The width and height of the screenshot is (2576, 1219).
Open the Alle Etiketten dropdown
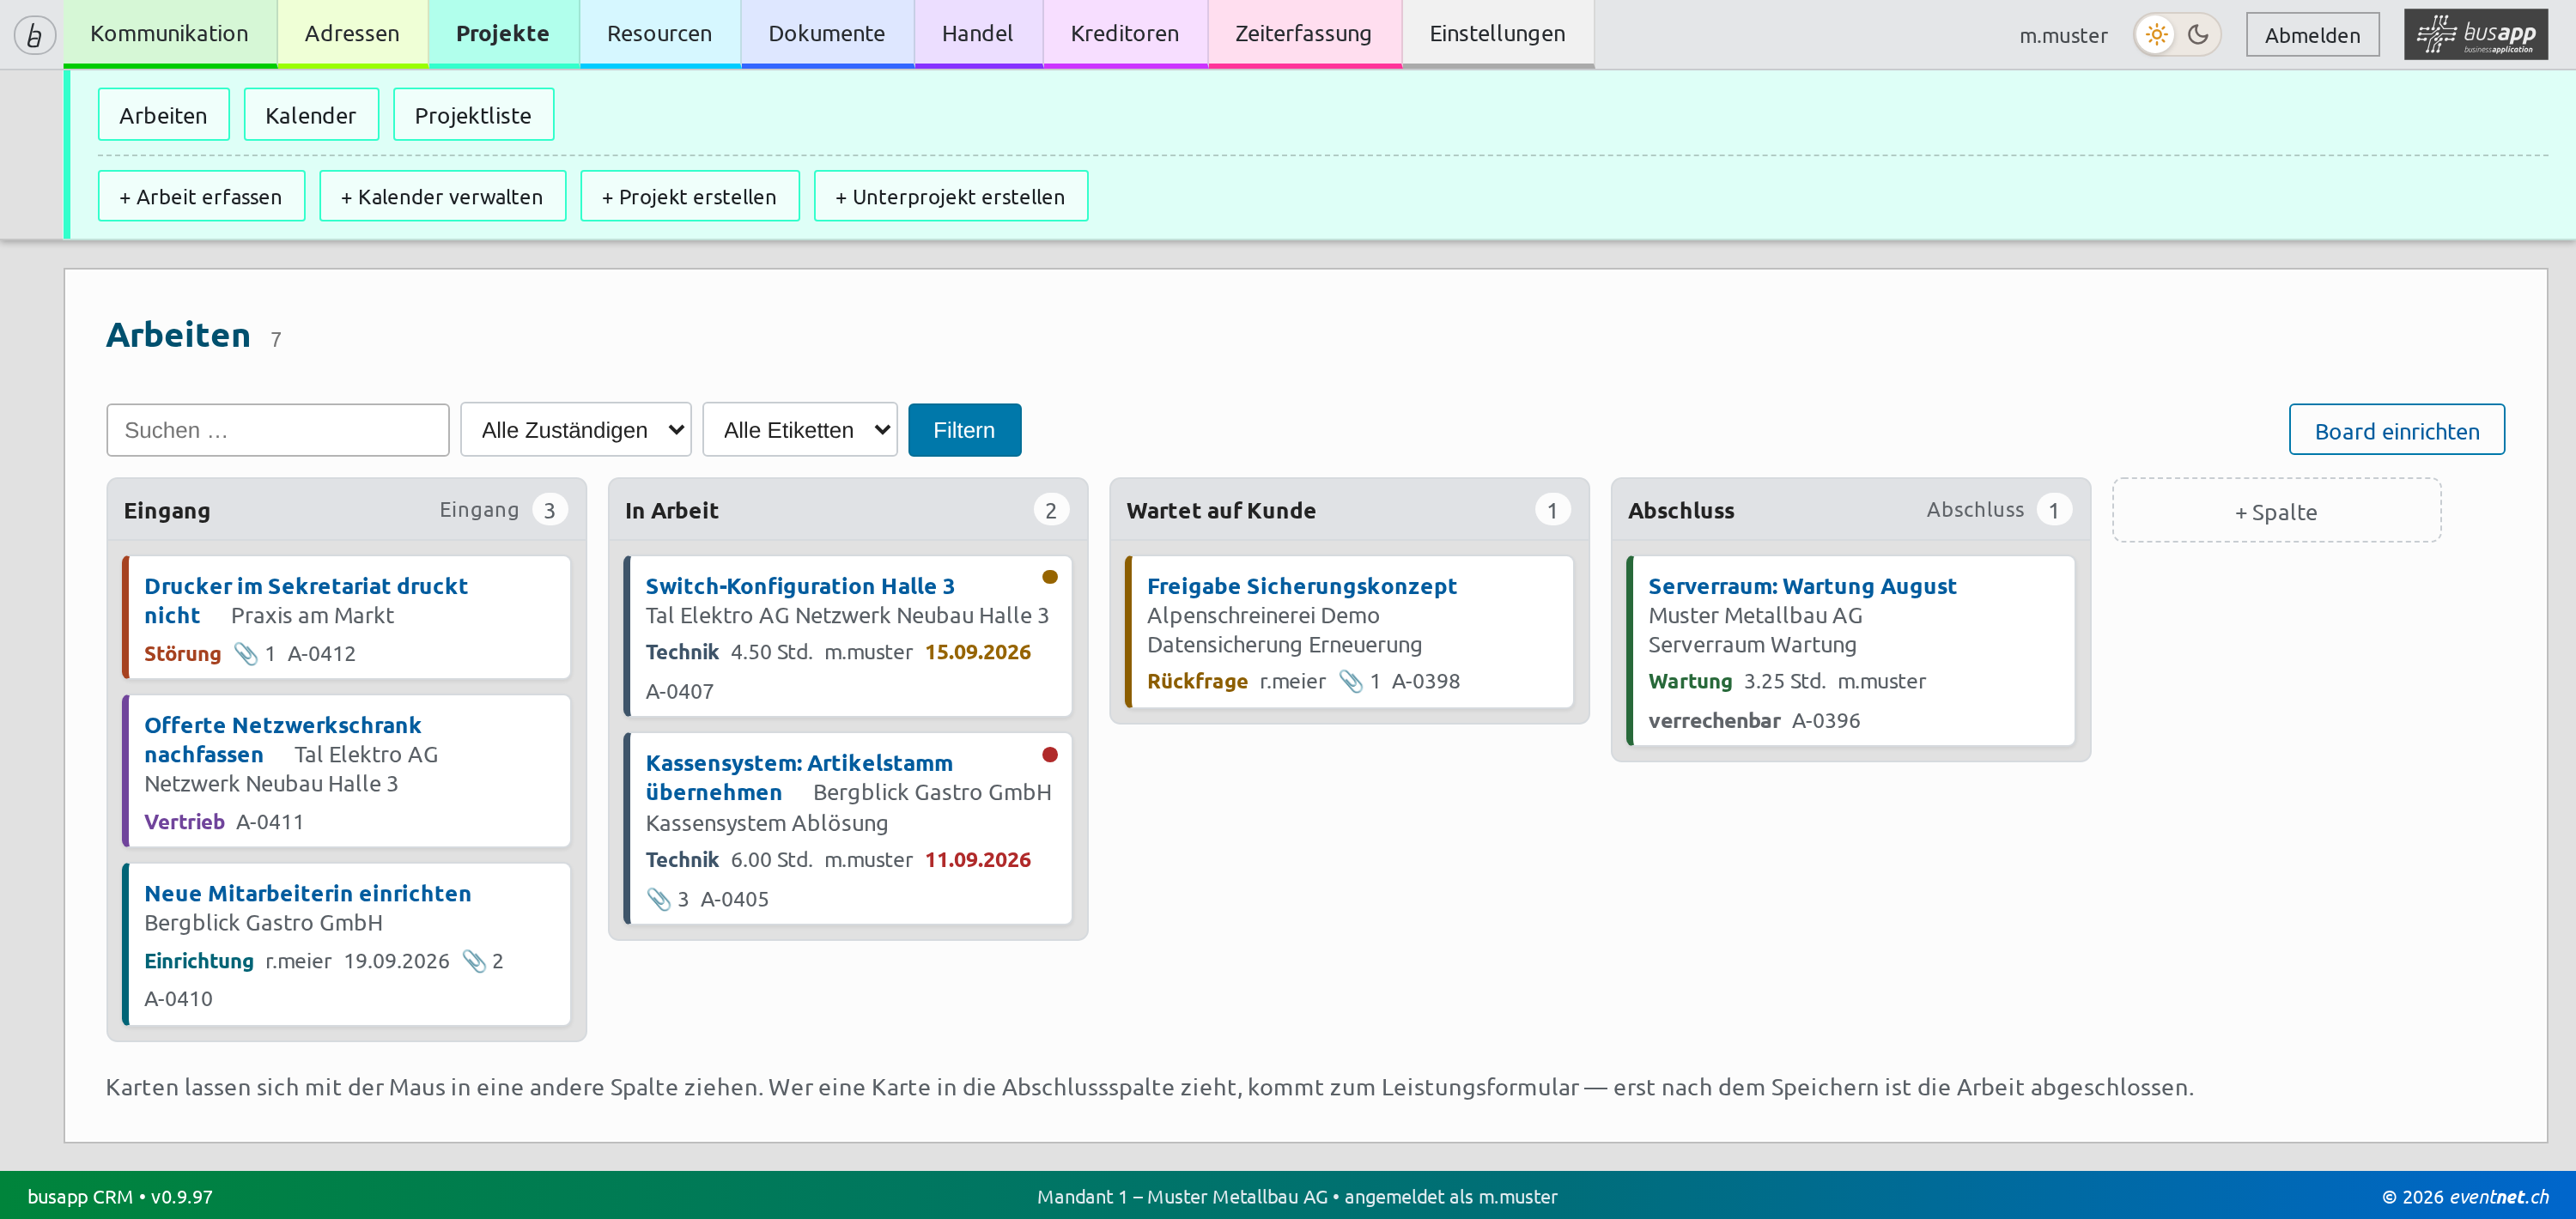(x=800, y=430)
